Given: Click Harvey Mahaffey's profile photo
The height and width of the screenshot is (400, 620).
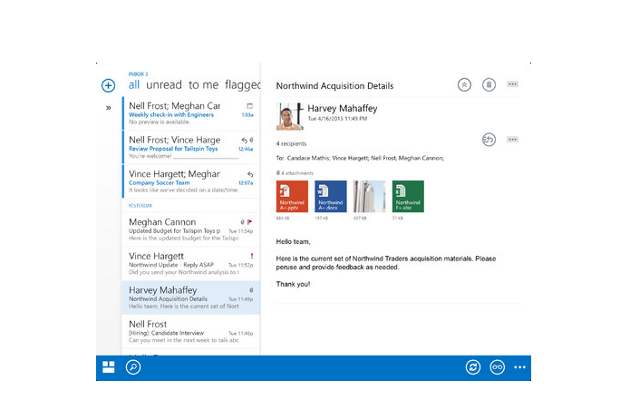Looking at the screenshot, I should tap(290, 116).
